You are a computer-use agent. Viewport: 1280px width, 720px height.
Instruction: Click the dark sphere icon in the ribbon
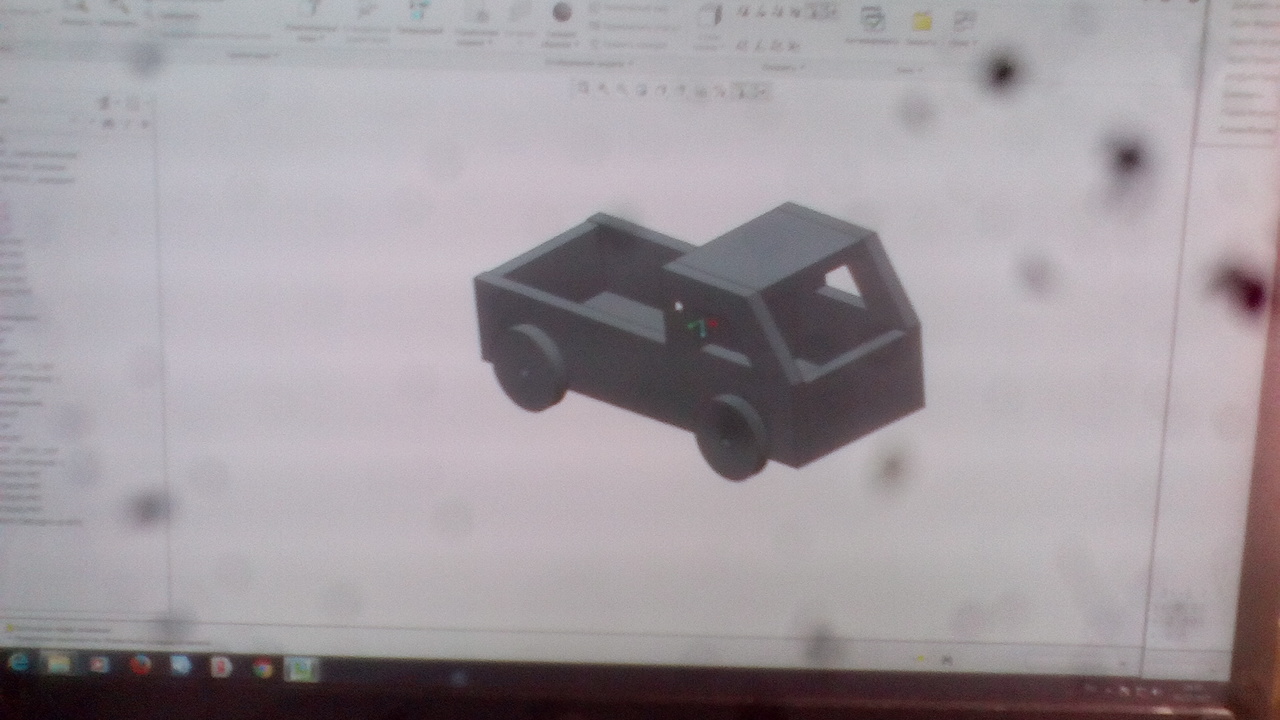tap(562, 11)
